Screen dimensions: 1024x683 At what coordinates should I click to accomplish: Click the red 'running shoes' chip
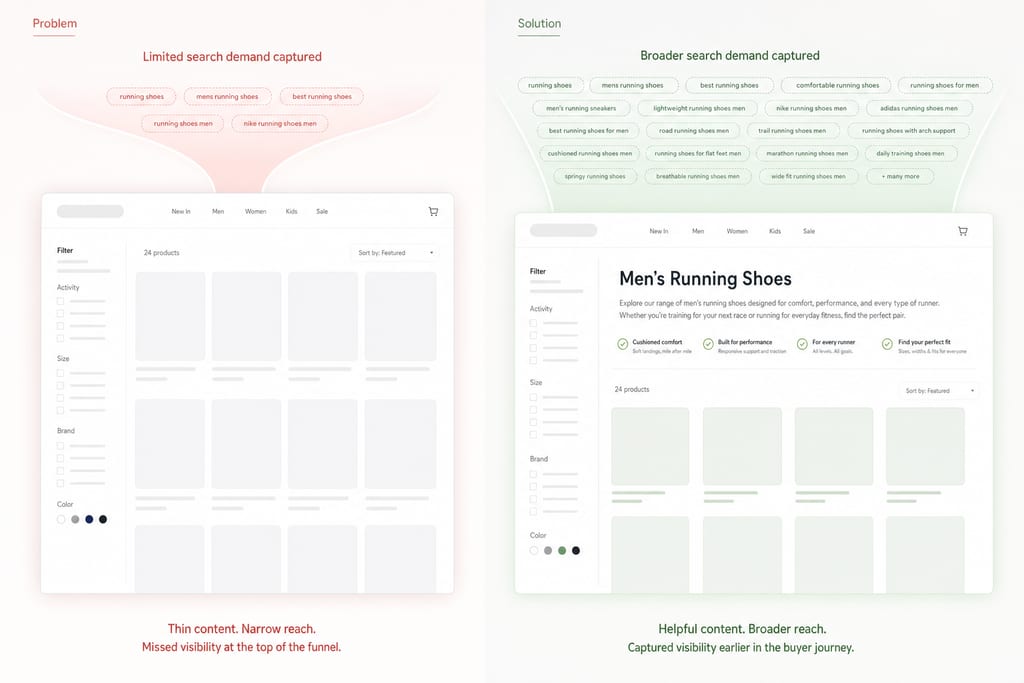(141, 97)
